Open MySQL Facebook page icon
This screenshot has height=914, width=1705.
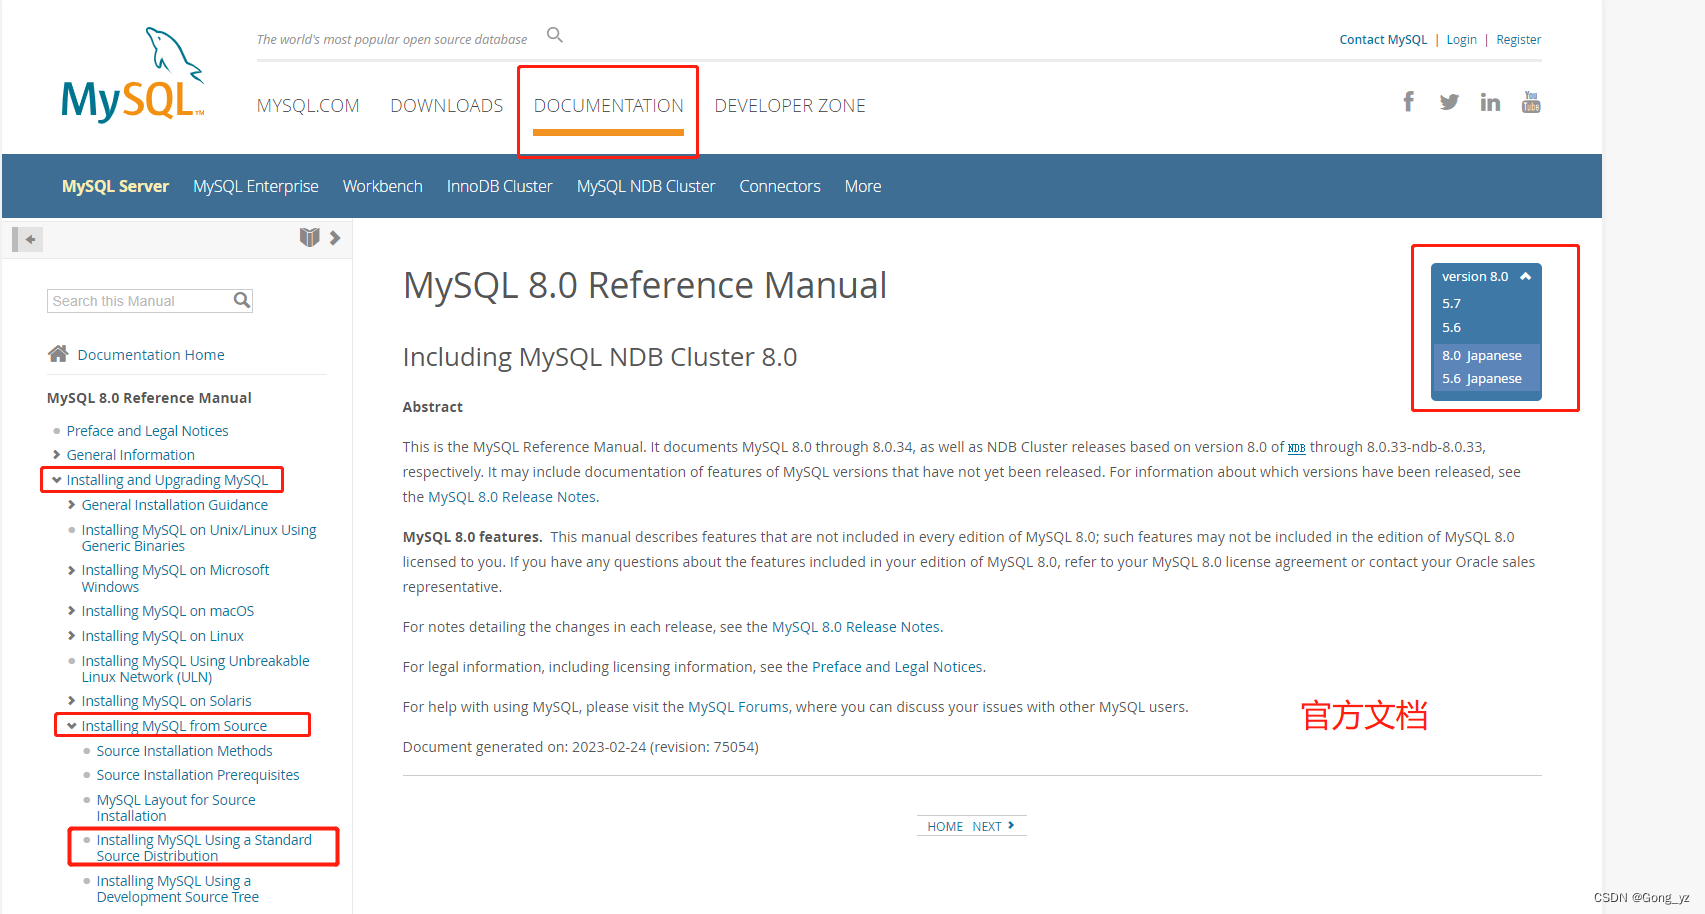tap(1408, 101)
